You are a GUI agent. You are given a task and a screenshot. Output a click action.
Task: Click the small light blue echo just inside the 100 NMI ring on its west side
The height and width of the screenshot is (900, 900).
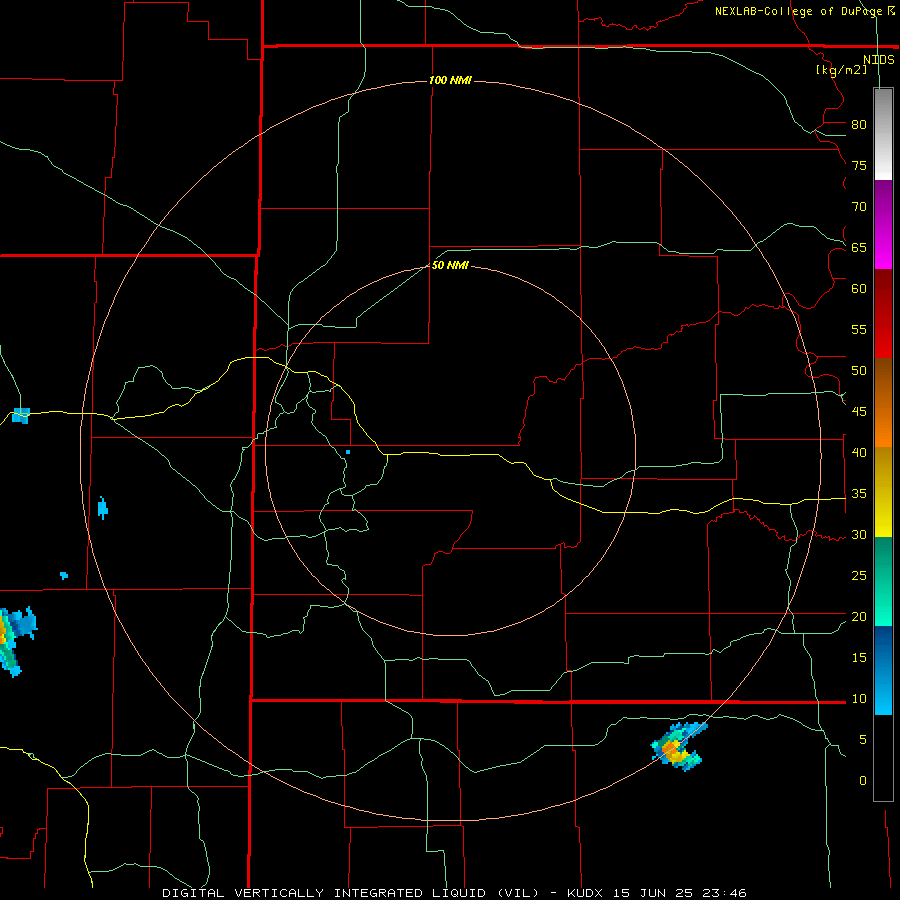[x=103, y=508]
